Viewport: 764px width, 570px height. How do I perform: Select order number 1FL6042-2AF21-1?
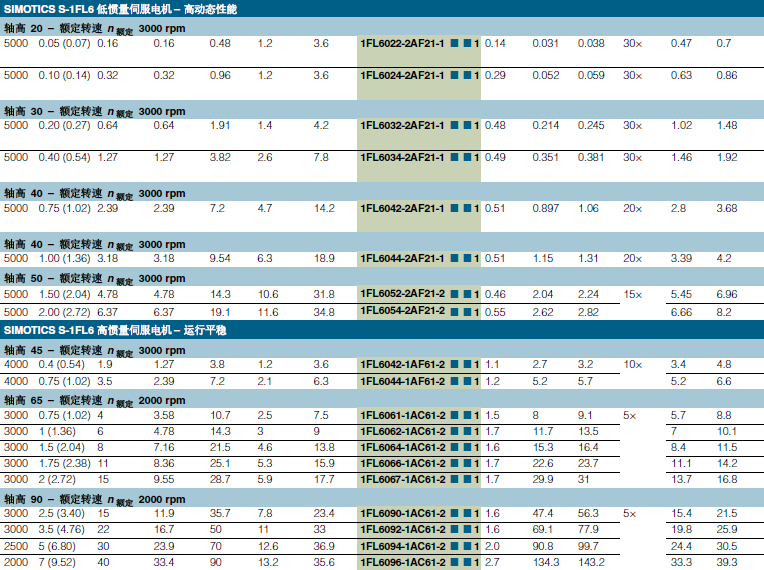click(x=402, y=209)
